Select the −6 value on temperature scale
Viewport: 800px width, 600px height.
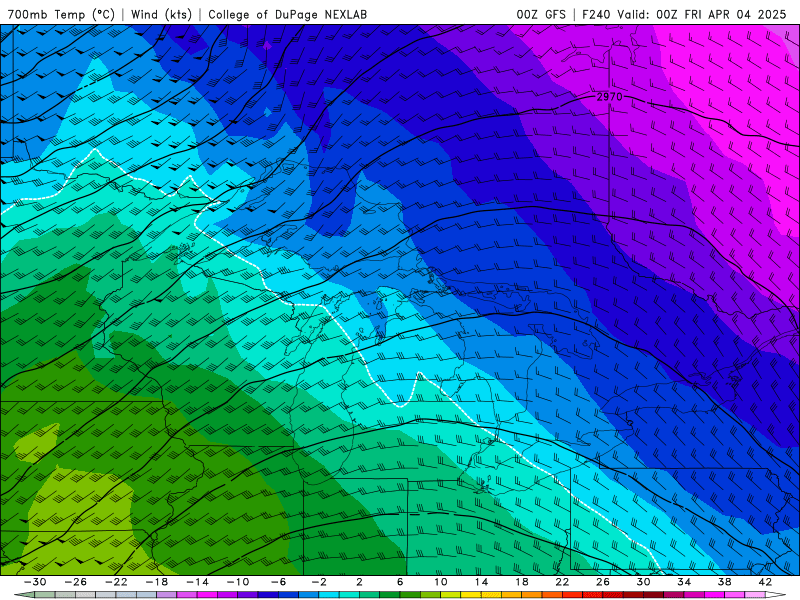coord(279,582)
